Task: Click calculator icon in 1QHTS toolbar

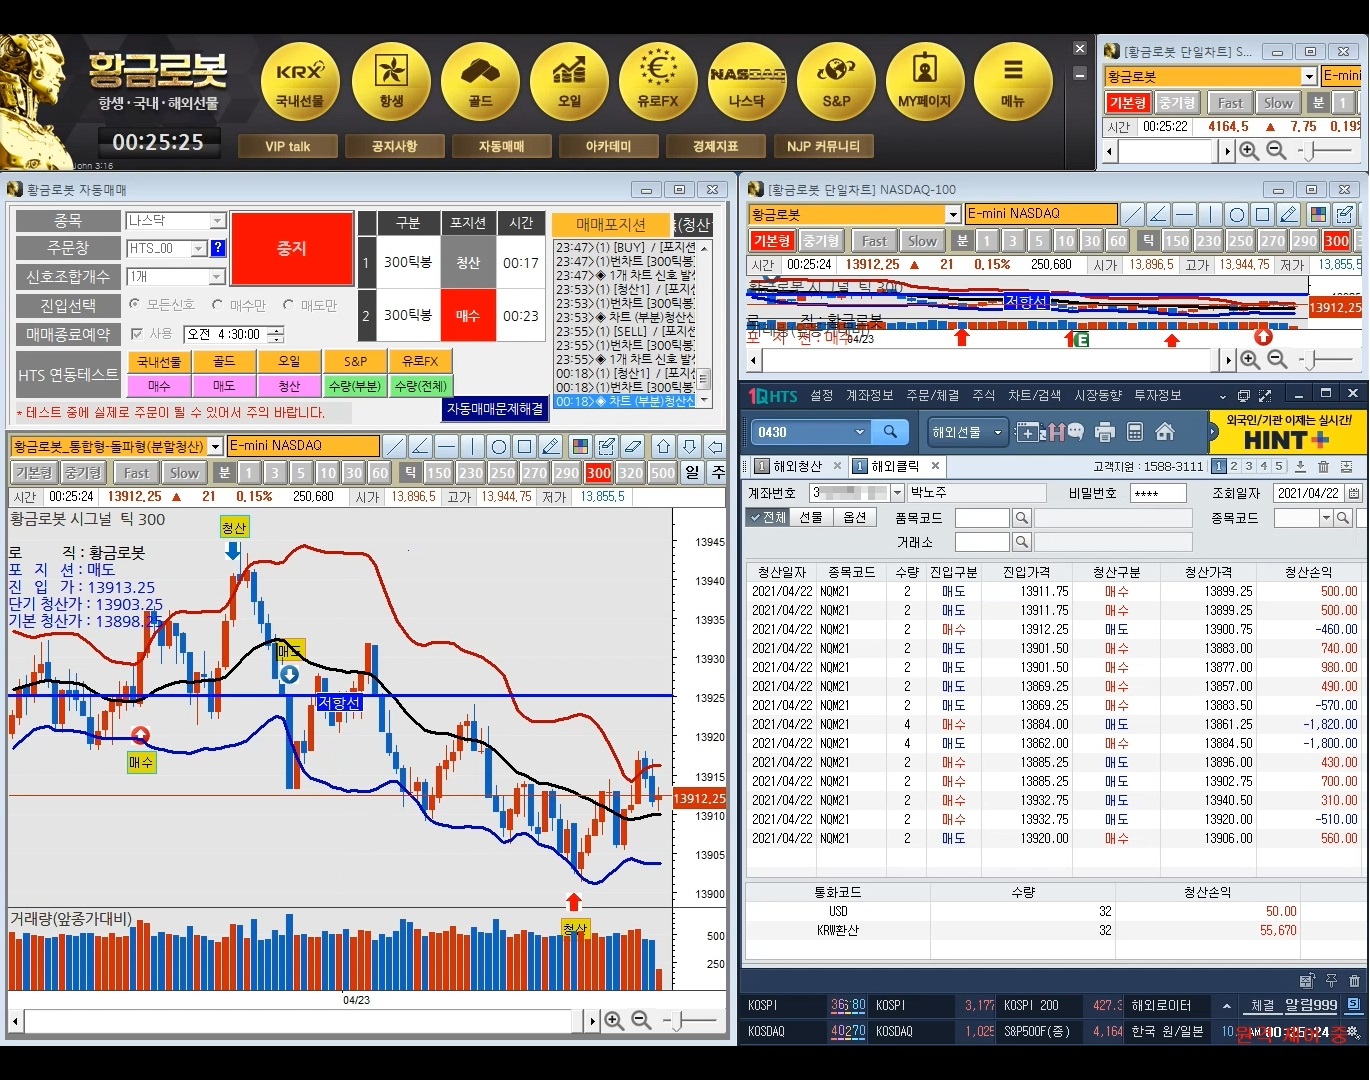Action: coord(1135,432)
